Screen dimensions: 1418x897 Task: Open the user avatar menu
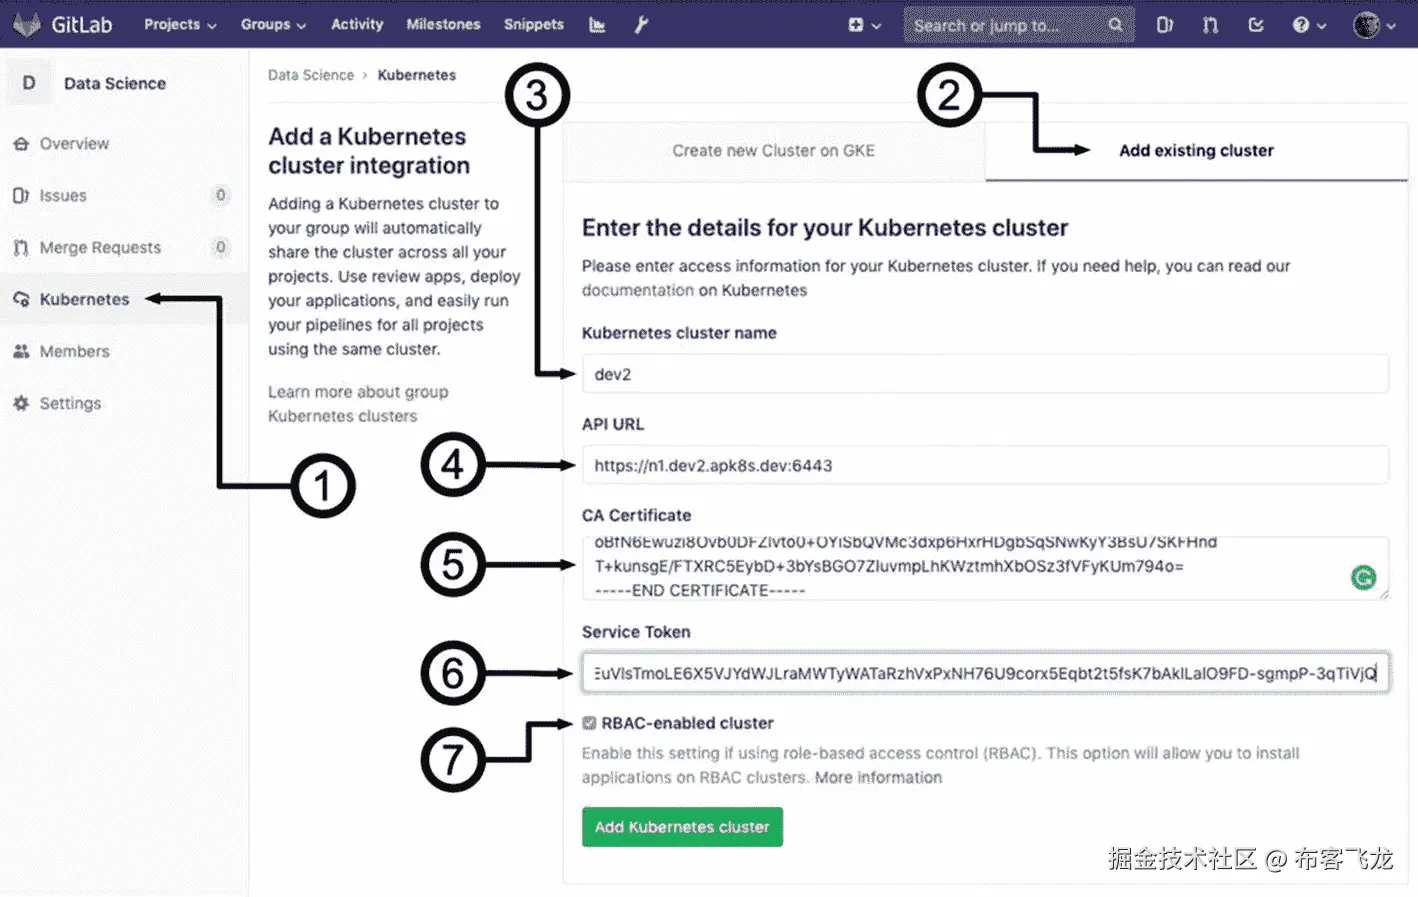coord(1374,25)
